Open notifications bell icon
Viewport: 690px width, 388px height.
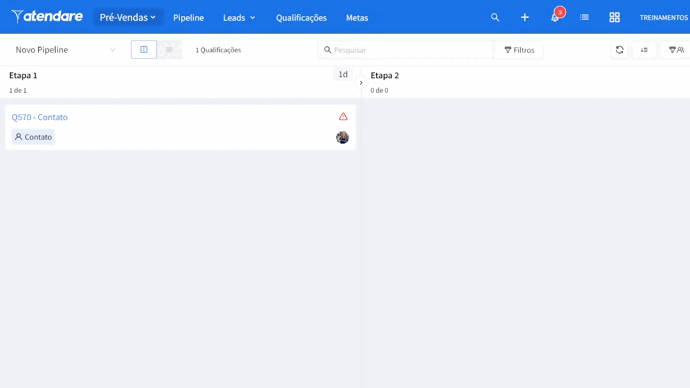[555, 17]
